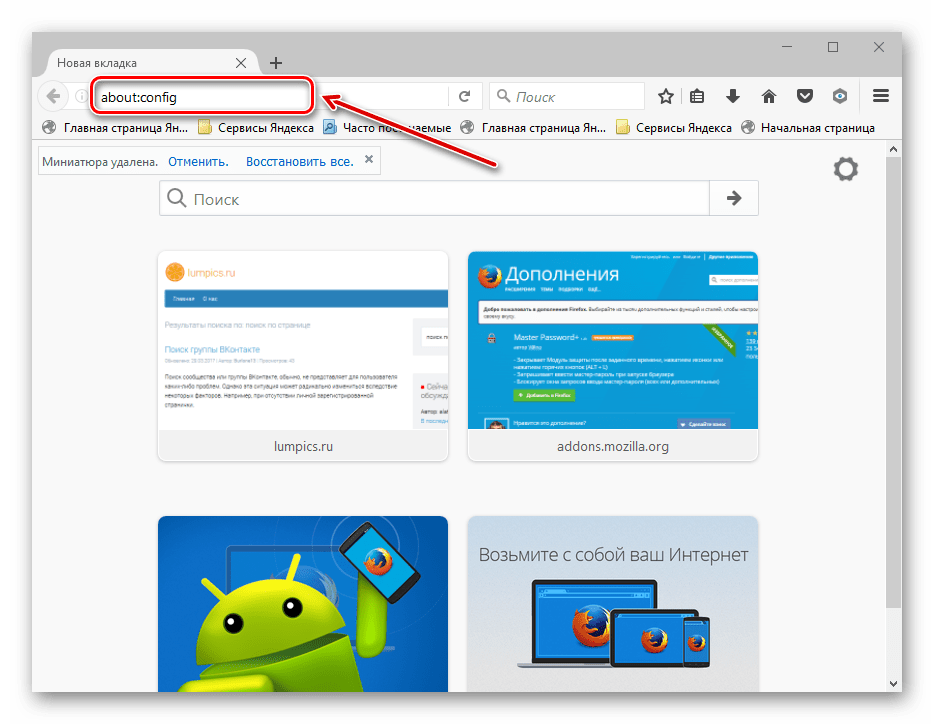Click the toolbar Поиск search field
934x724 pixels.
click(x=566, y=97)
